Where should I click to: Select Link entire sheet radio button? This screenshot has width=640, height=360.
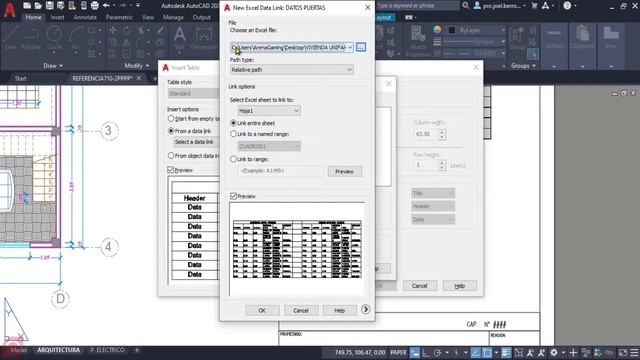point(233,123)
